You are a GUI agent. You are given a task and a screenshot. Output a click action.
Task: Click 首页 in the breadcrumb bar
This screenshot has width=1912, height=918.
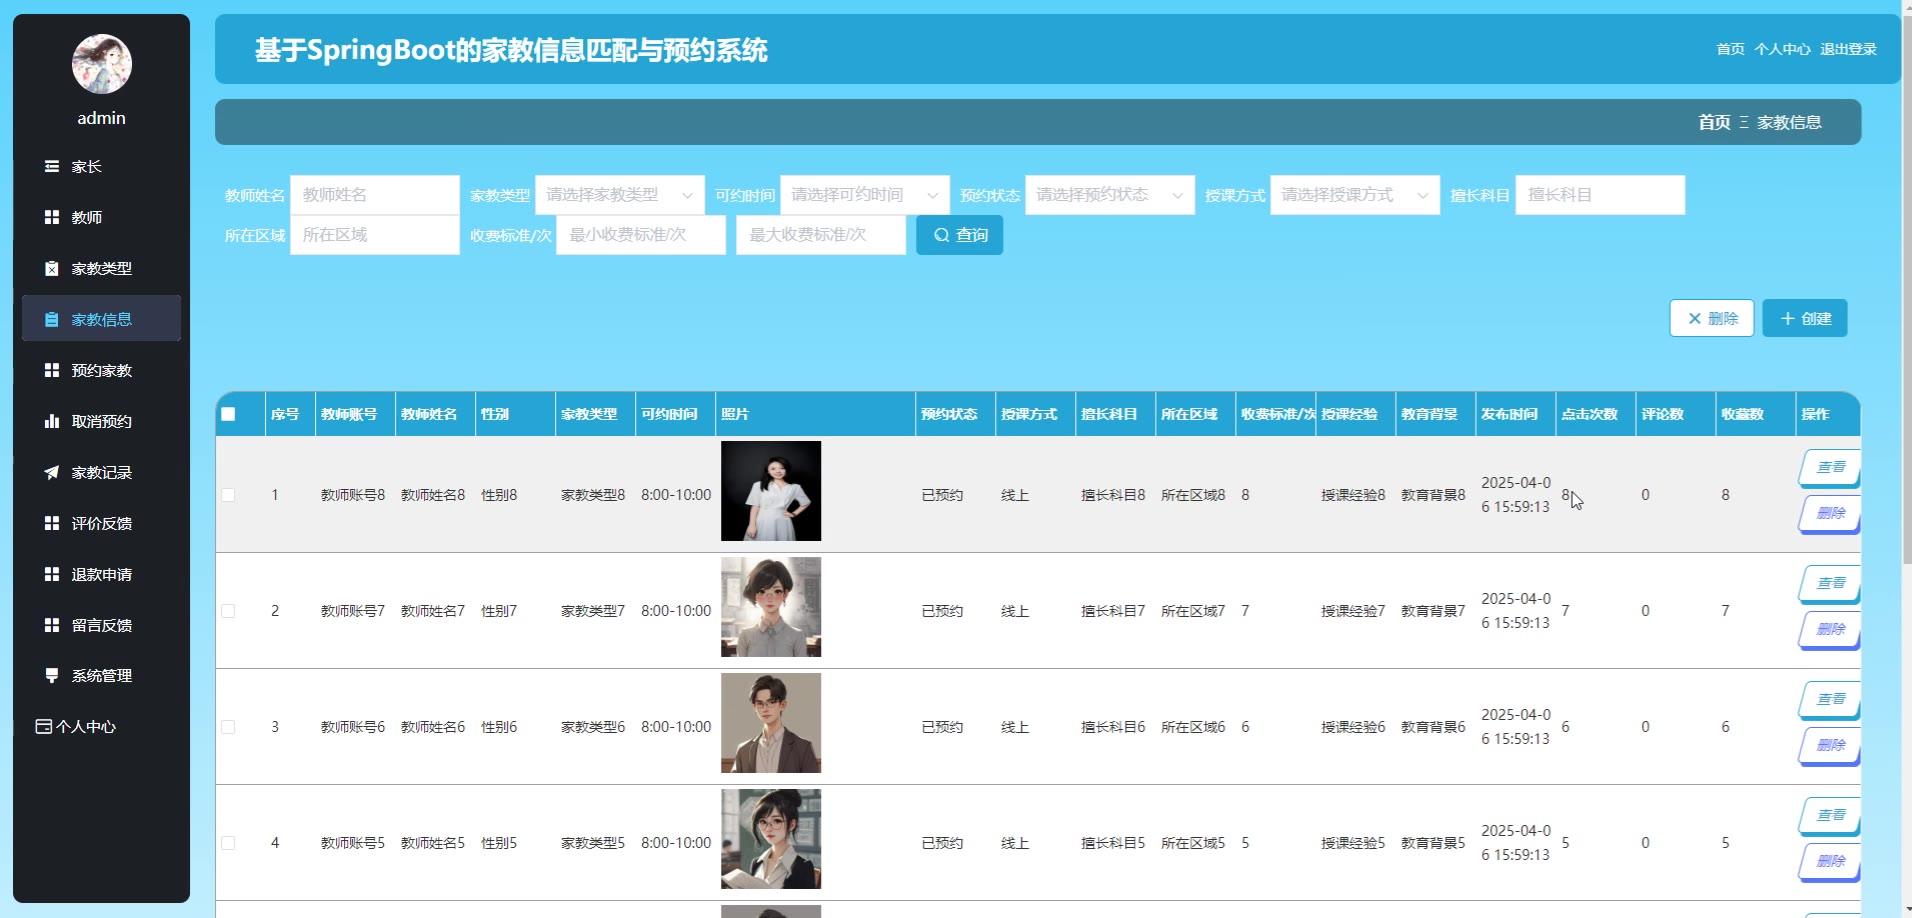pos(1714,122)
